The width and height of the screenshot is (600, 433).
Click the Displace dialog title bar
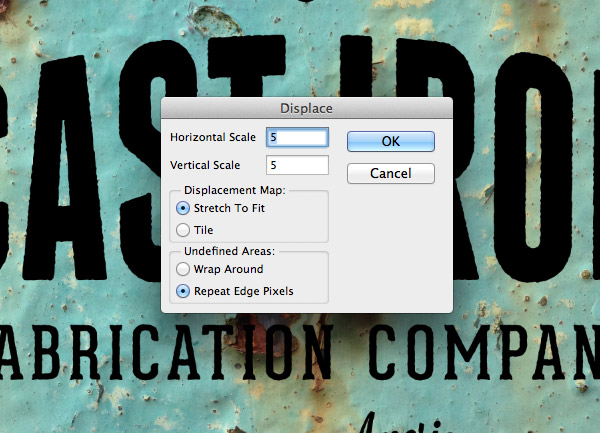307,108
